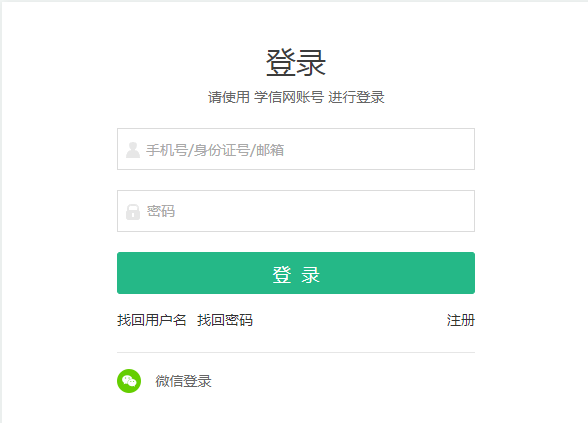Click the 密码 placeholder text beside the padlock
This screenshot has height=423, width=588.
[x=160, y=211]
